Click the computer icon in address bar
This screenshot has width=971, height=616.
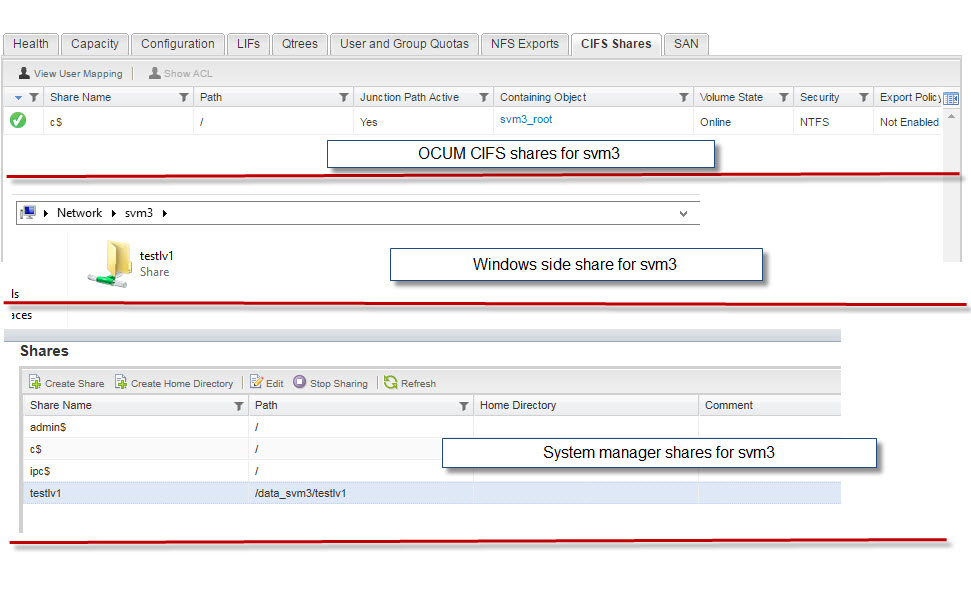(27, 212)
